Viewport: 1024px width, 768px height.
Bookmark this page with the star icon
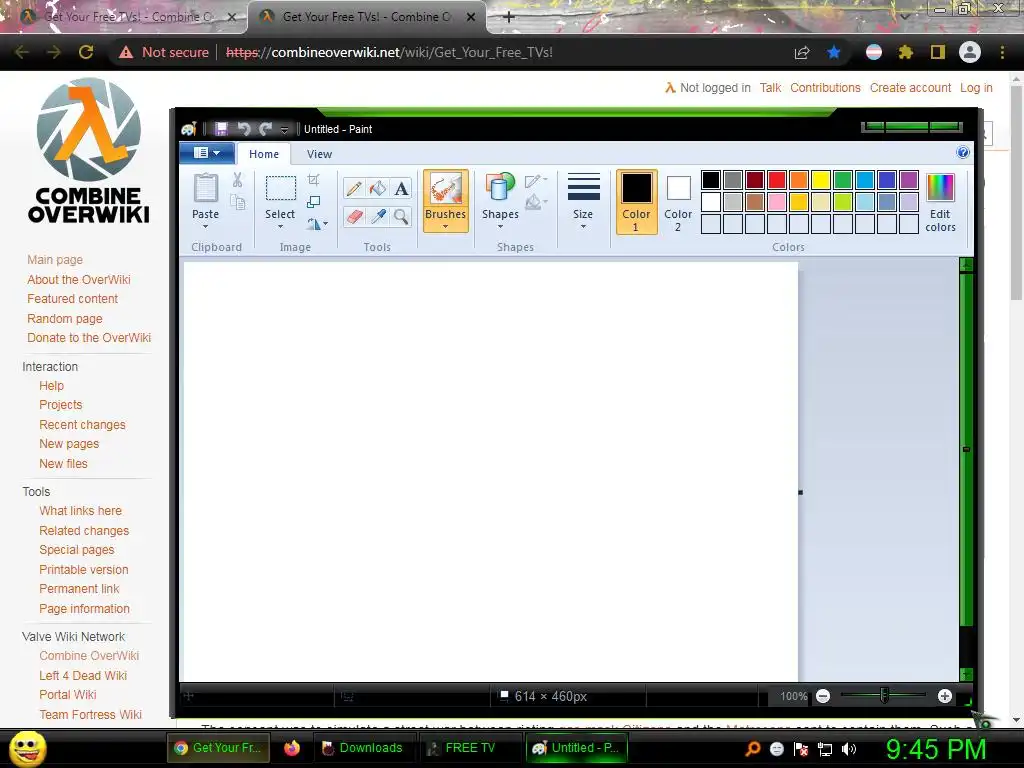point(833,52)
